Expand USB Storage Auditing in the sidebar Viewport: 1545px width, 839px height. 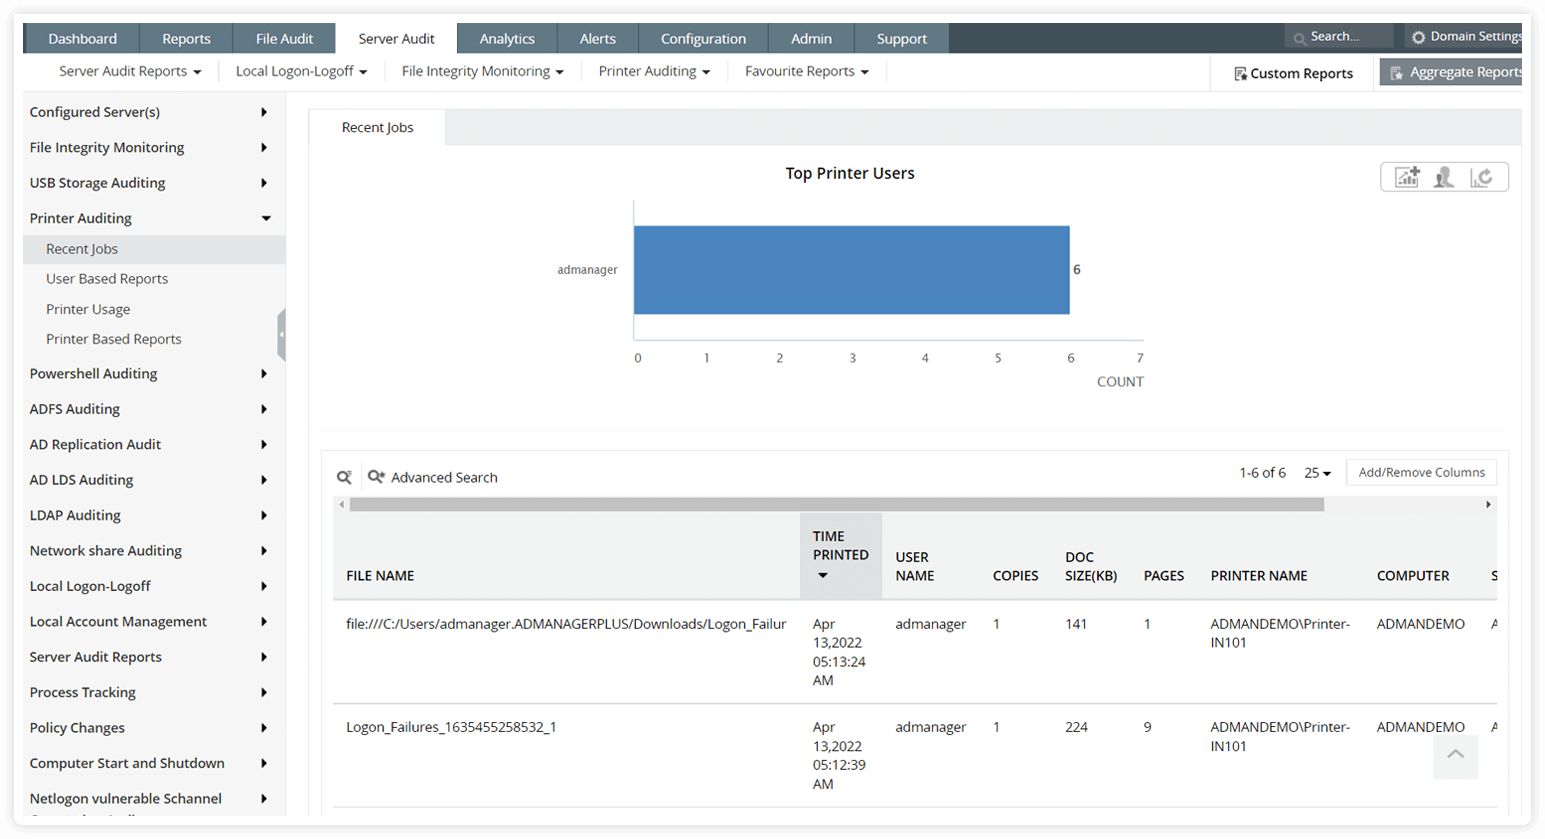click(x=96, y=182)
